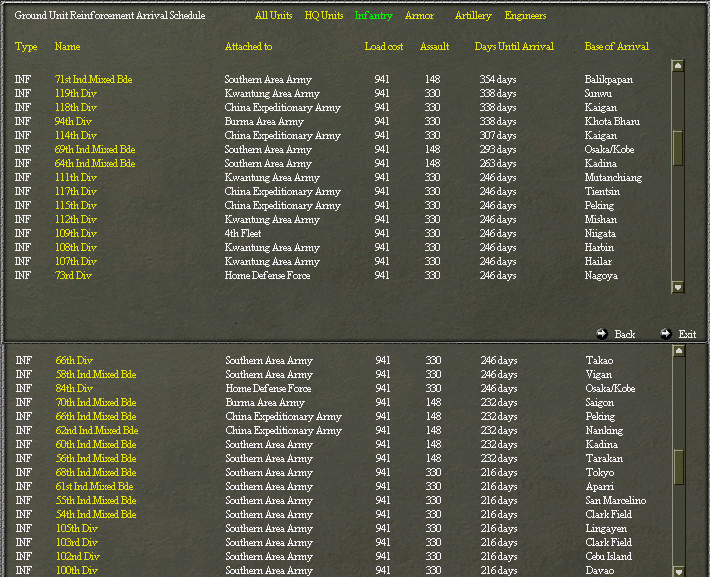The height and width of the screenshot is (577, 710).
Task: Open the 102nd Div unit
Action: tap(77, 557)
